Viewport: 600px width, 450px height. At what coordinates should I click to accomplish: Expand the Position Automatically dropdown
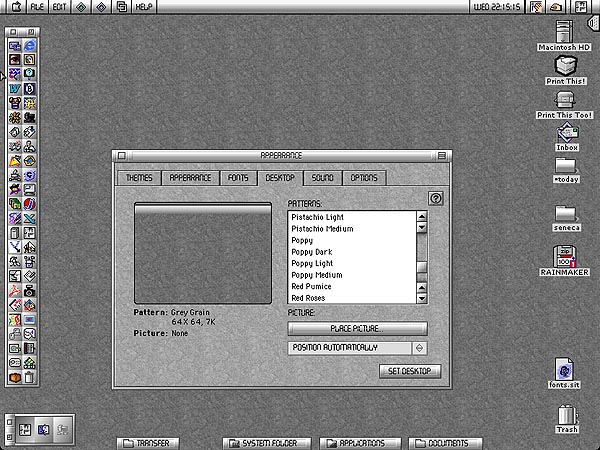(357, 348)
